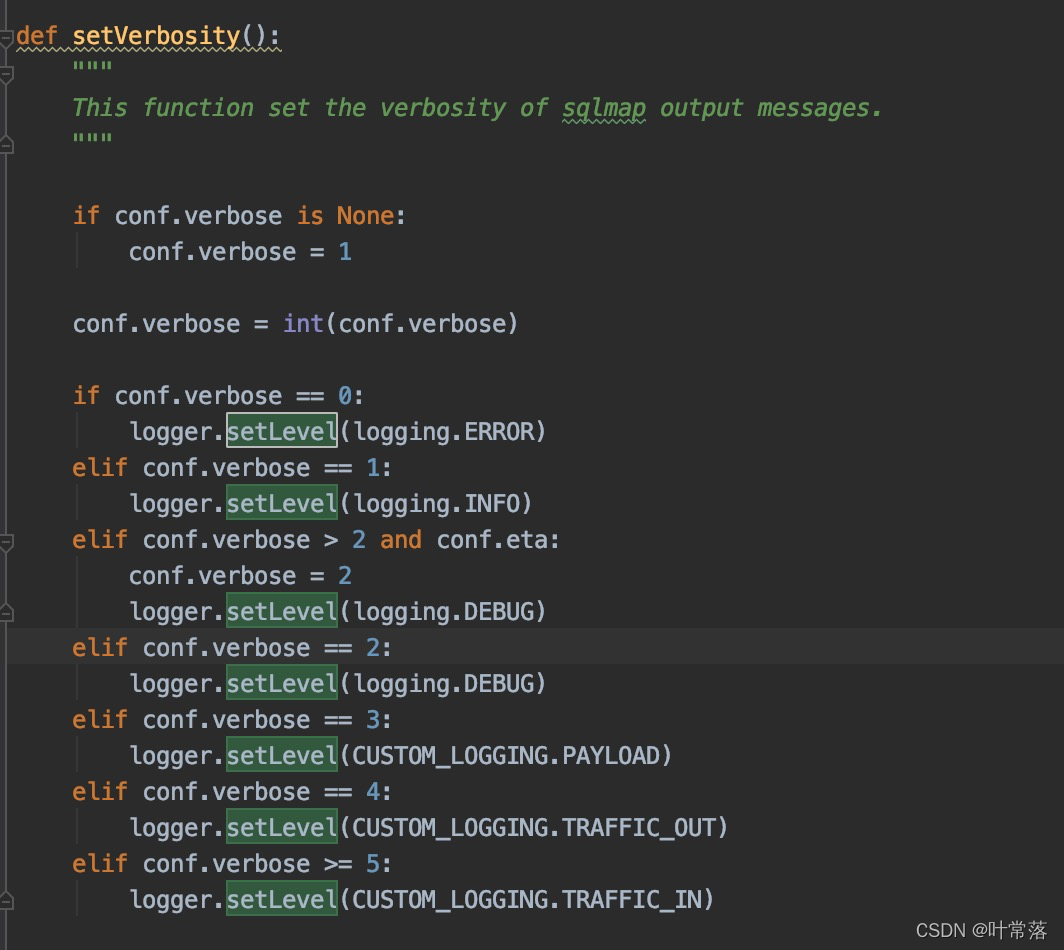Screen dimensions: 1064x950
Task: Click the fold-end marker beside the closing docstring quotes
Action: point(6,145)
